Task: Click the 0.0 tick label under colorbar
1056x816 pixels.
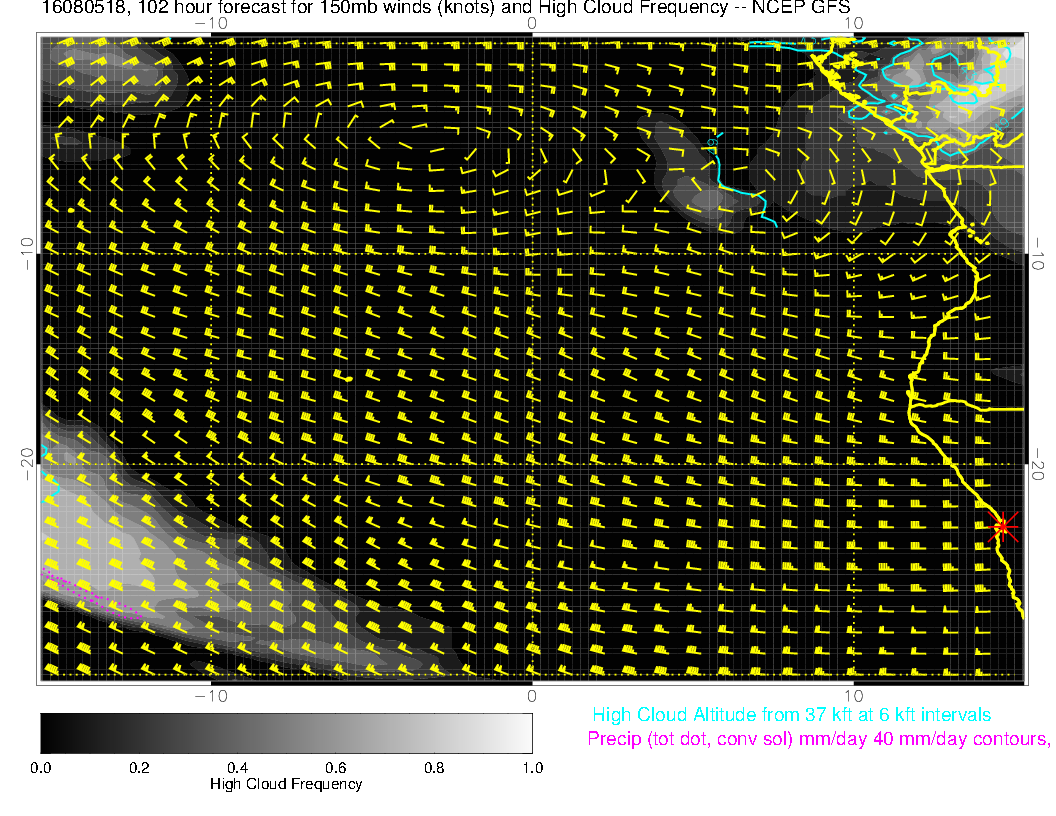Action: tap(41, 767)
